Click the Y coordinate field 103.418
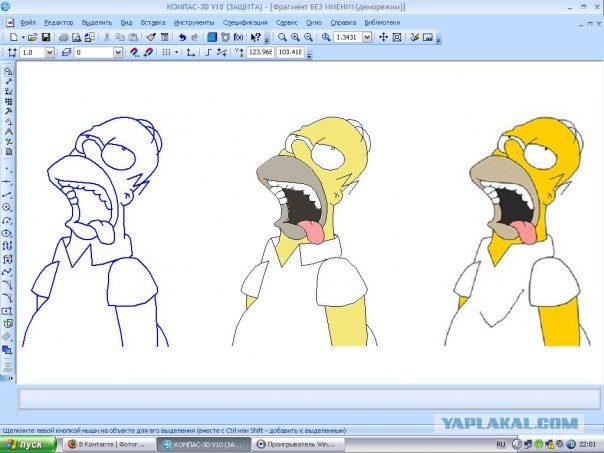 [x=290, y=52]
